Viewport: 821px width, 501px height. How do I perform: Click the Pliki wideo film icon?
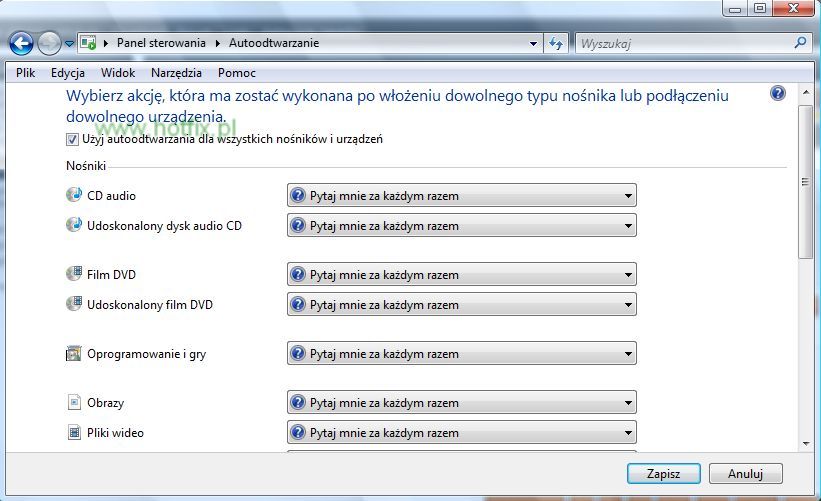click(x=74, y=433)
